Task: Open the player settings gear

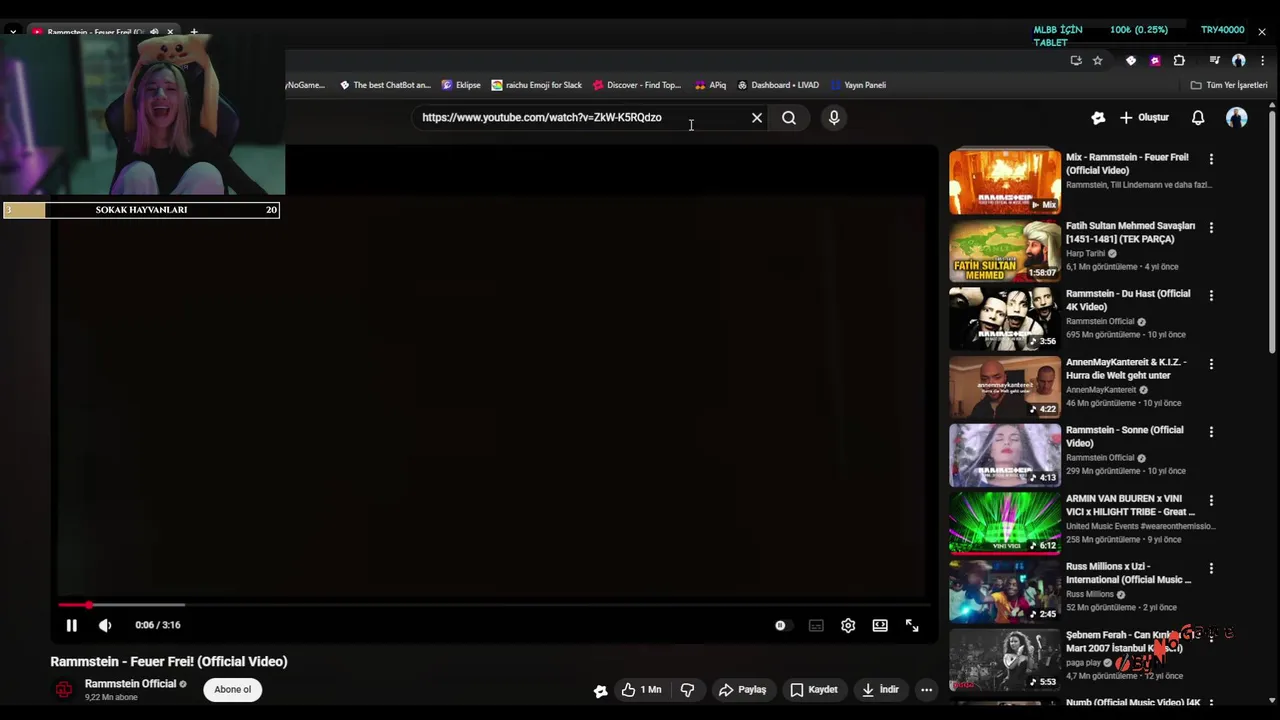Action: click(848, 625)
